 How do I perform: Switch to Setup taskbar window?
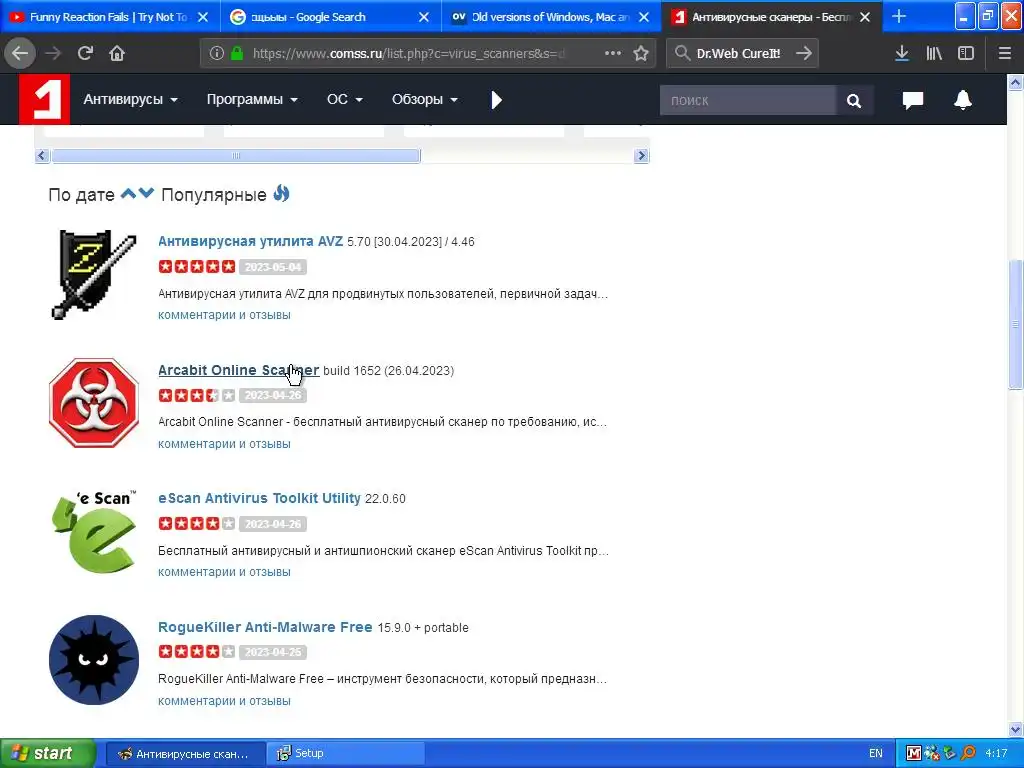tap(345, 753)
